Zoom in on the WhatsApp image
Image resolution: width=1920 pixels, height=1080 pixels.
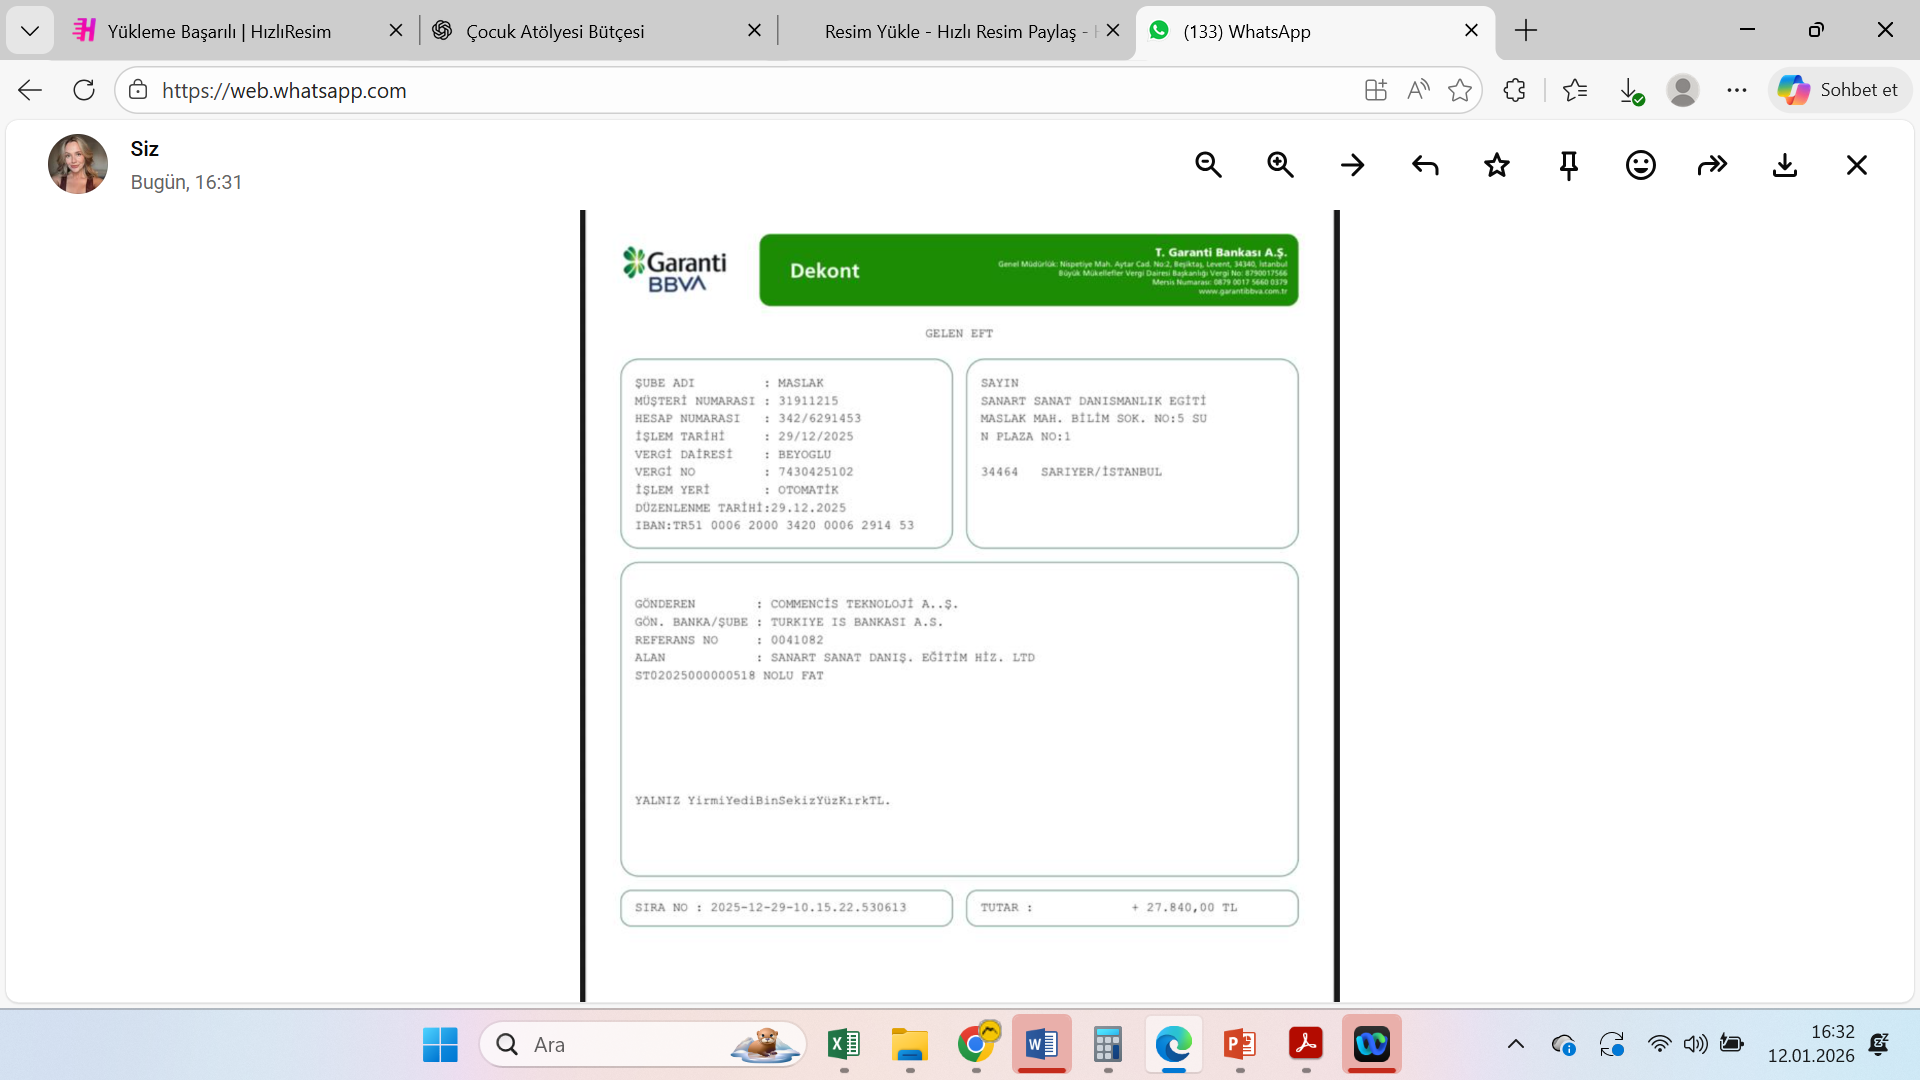tap(1280, 165)
